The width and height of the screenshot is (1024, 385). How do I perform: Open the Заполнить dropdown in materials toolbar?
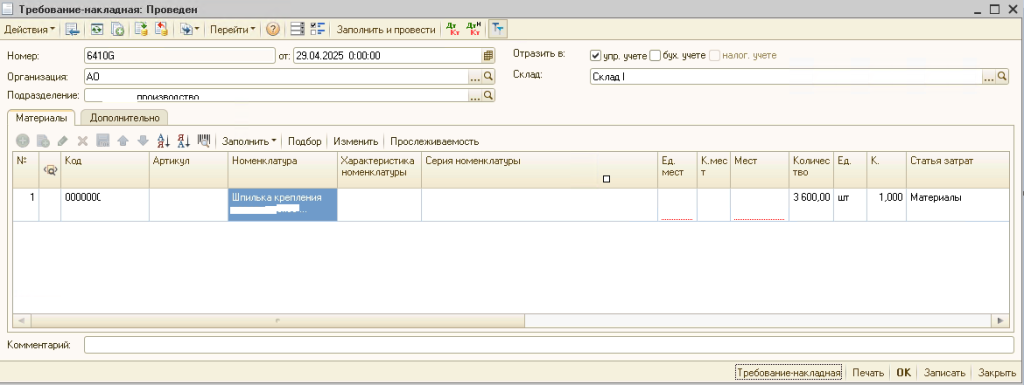click(249, 141)
